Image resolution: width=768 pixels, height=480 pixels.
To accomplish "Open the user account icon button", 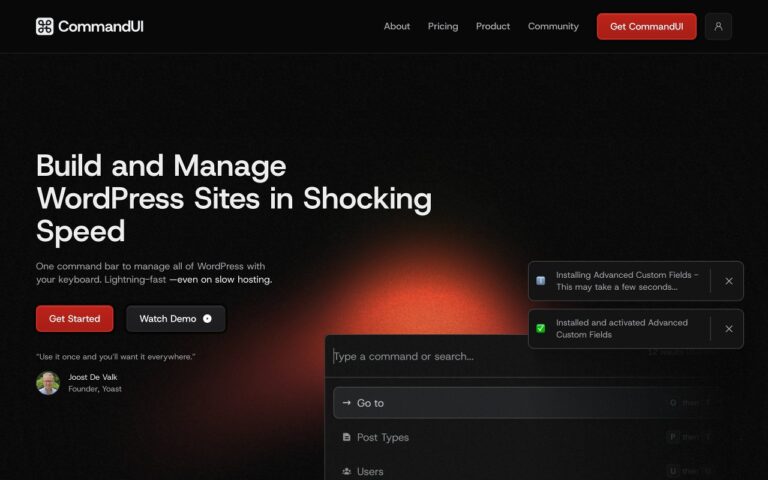I will [718, 27].
